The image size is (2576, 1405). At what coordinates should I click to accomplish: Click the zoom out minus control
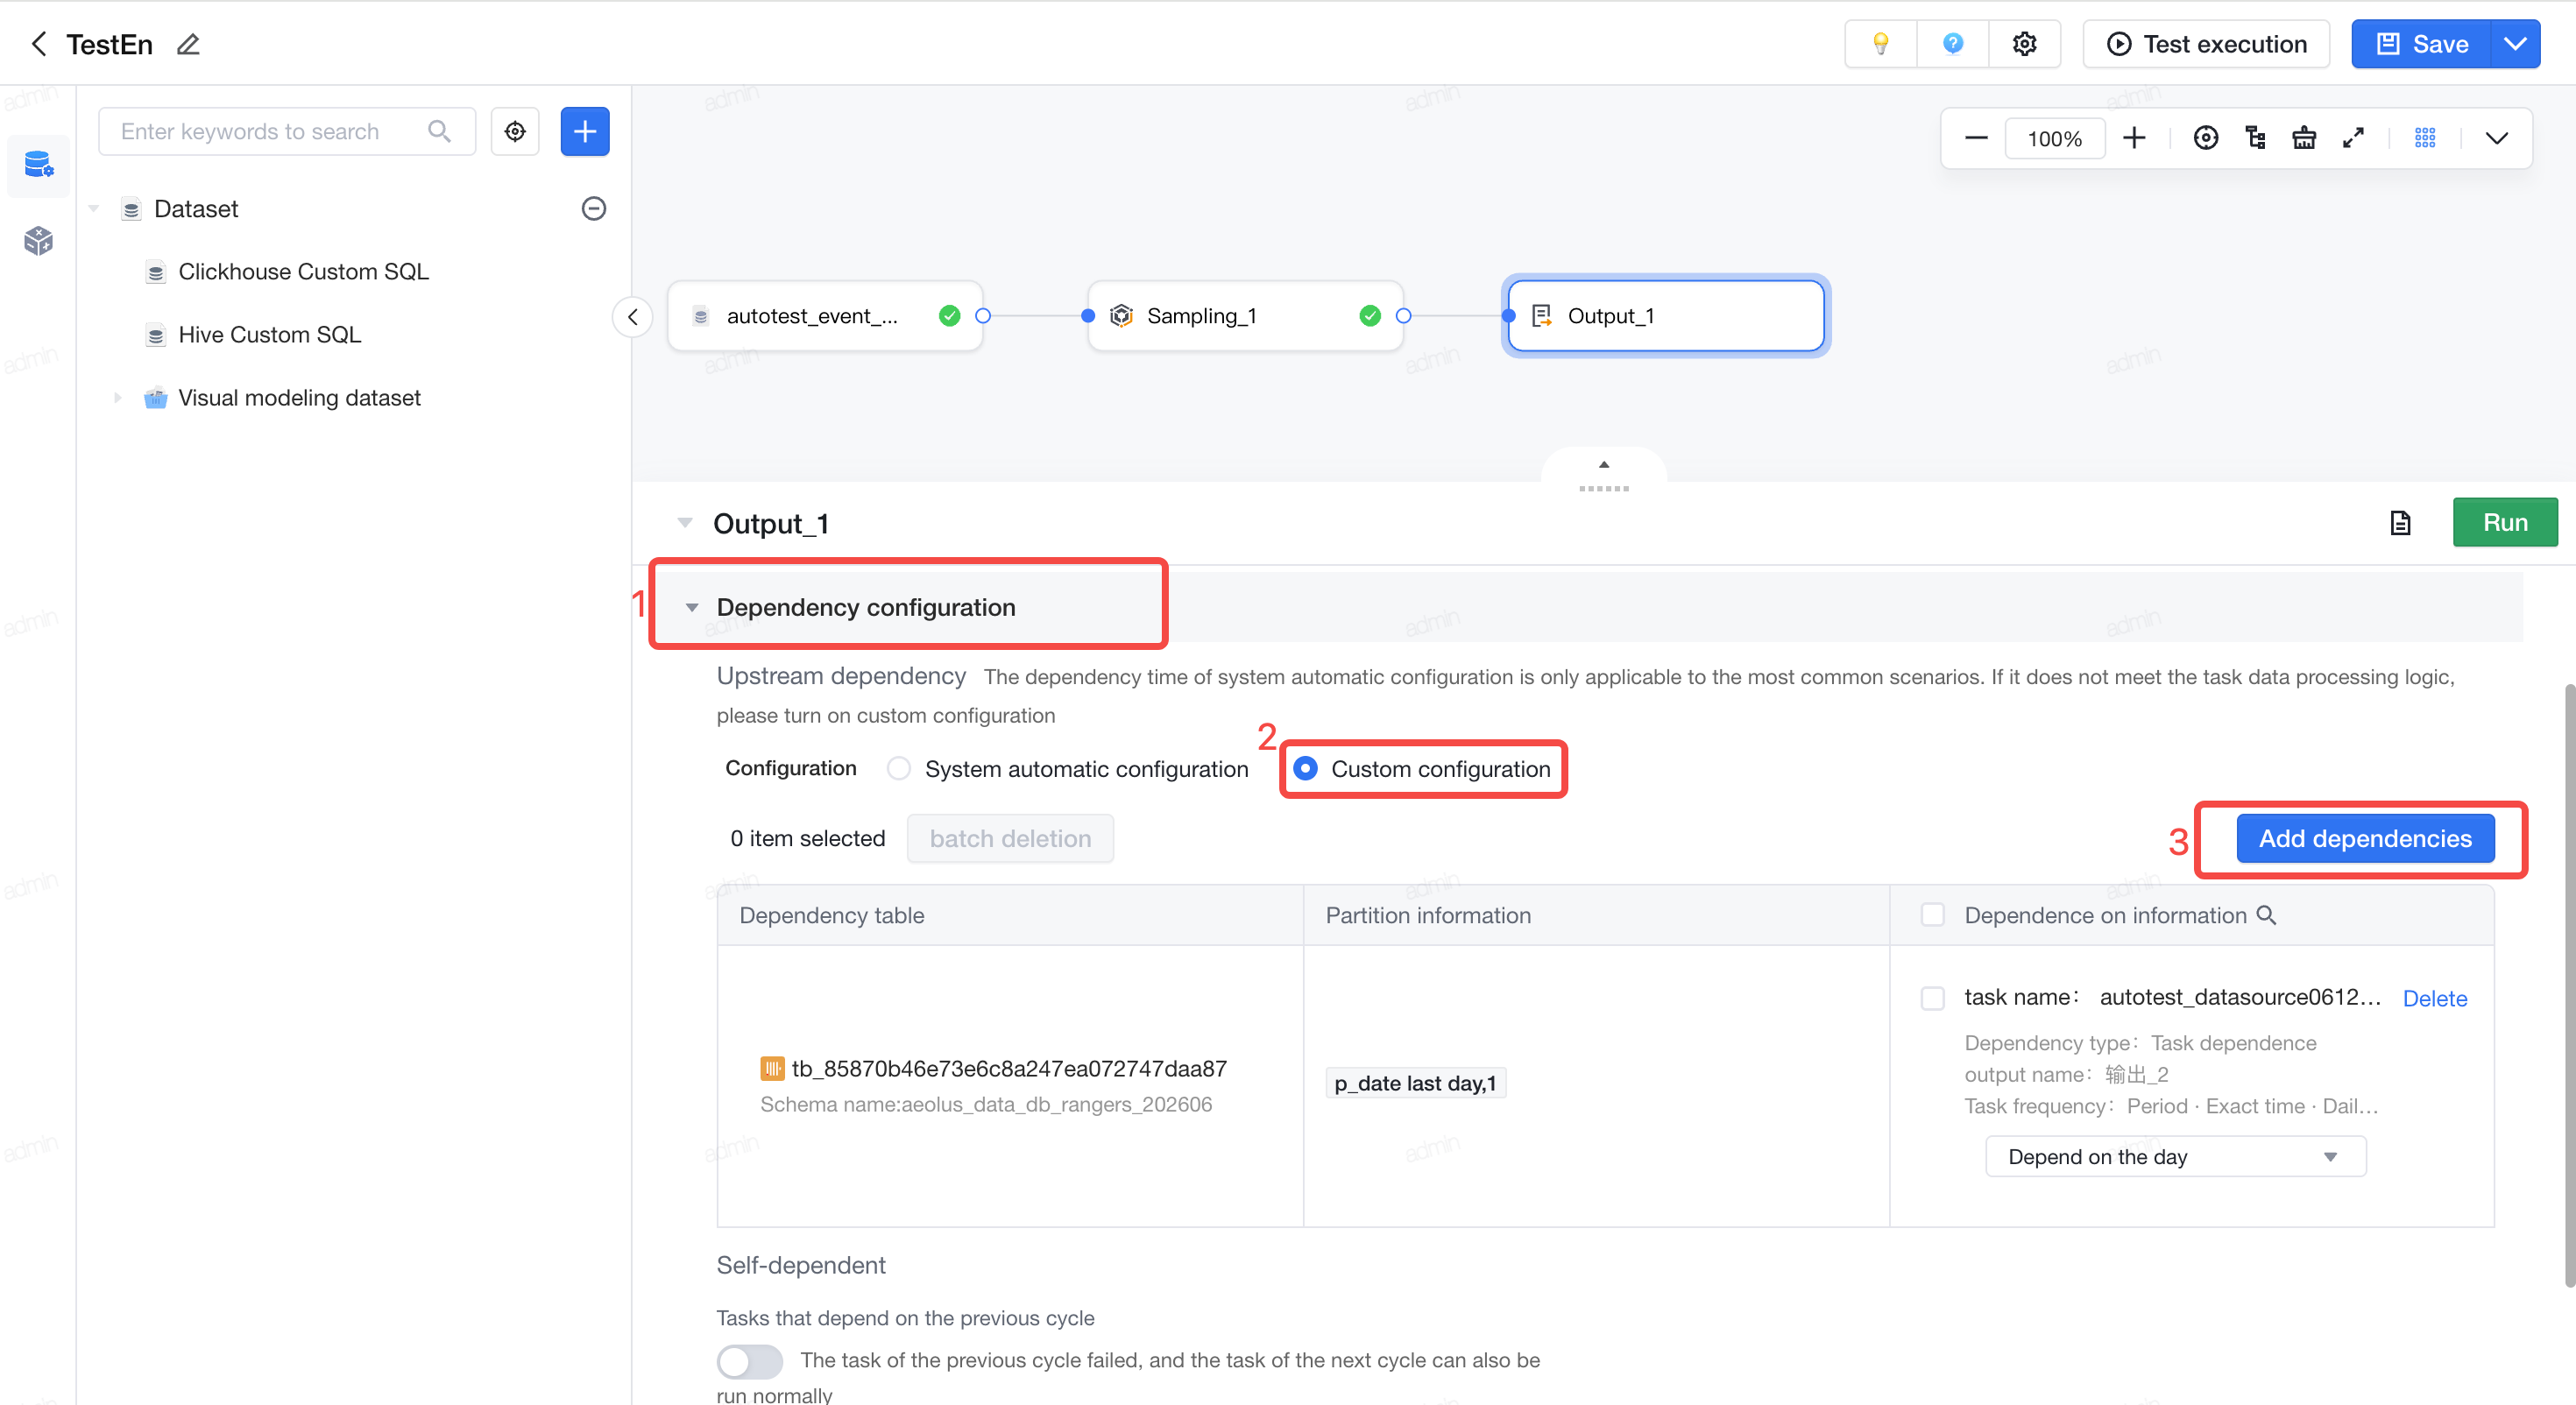[x=1975, y=138]
